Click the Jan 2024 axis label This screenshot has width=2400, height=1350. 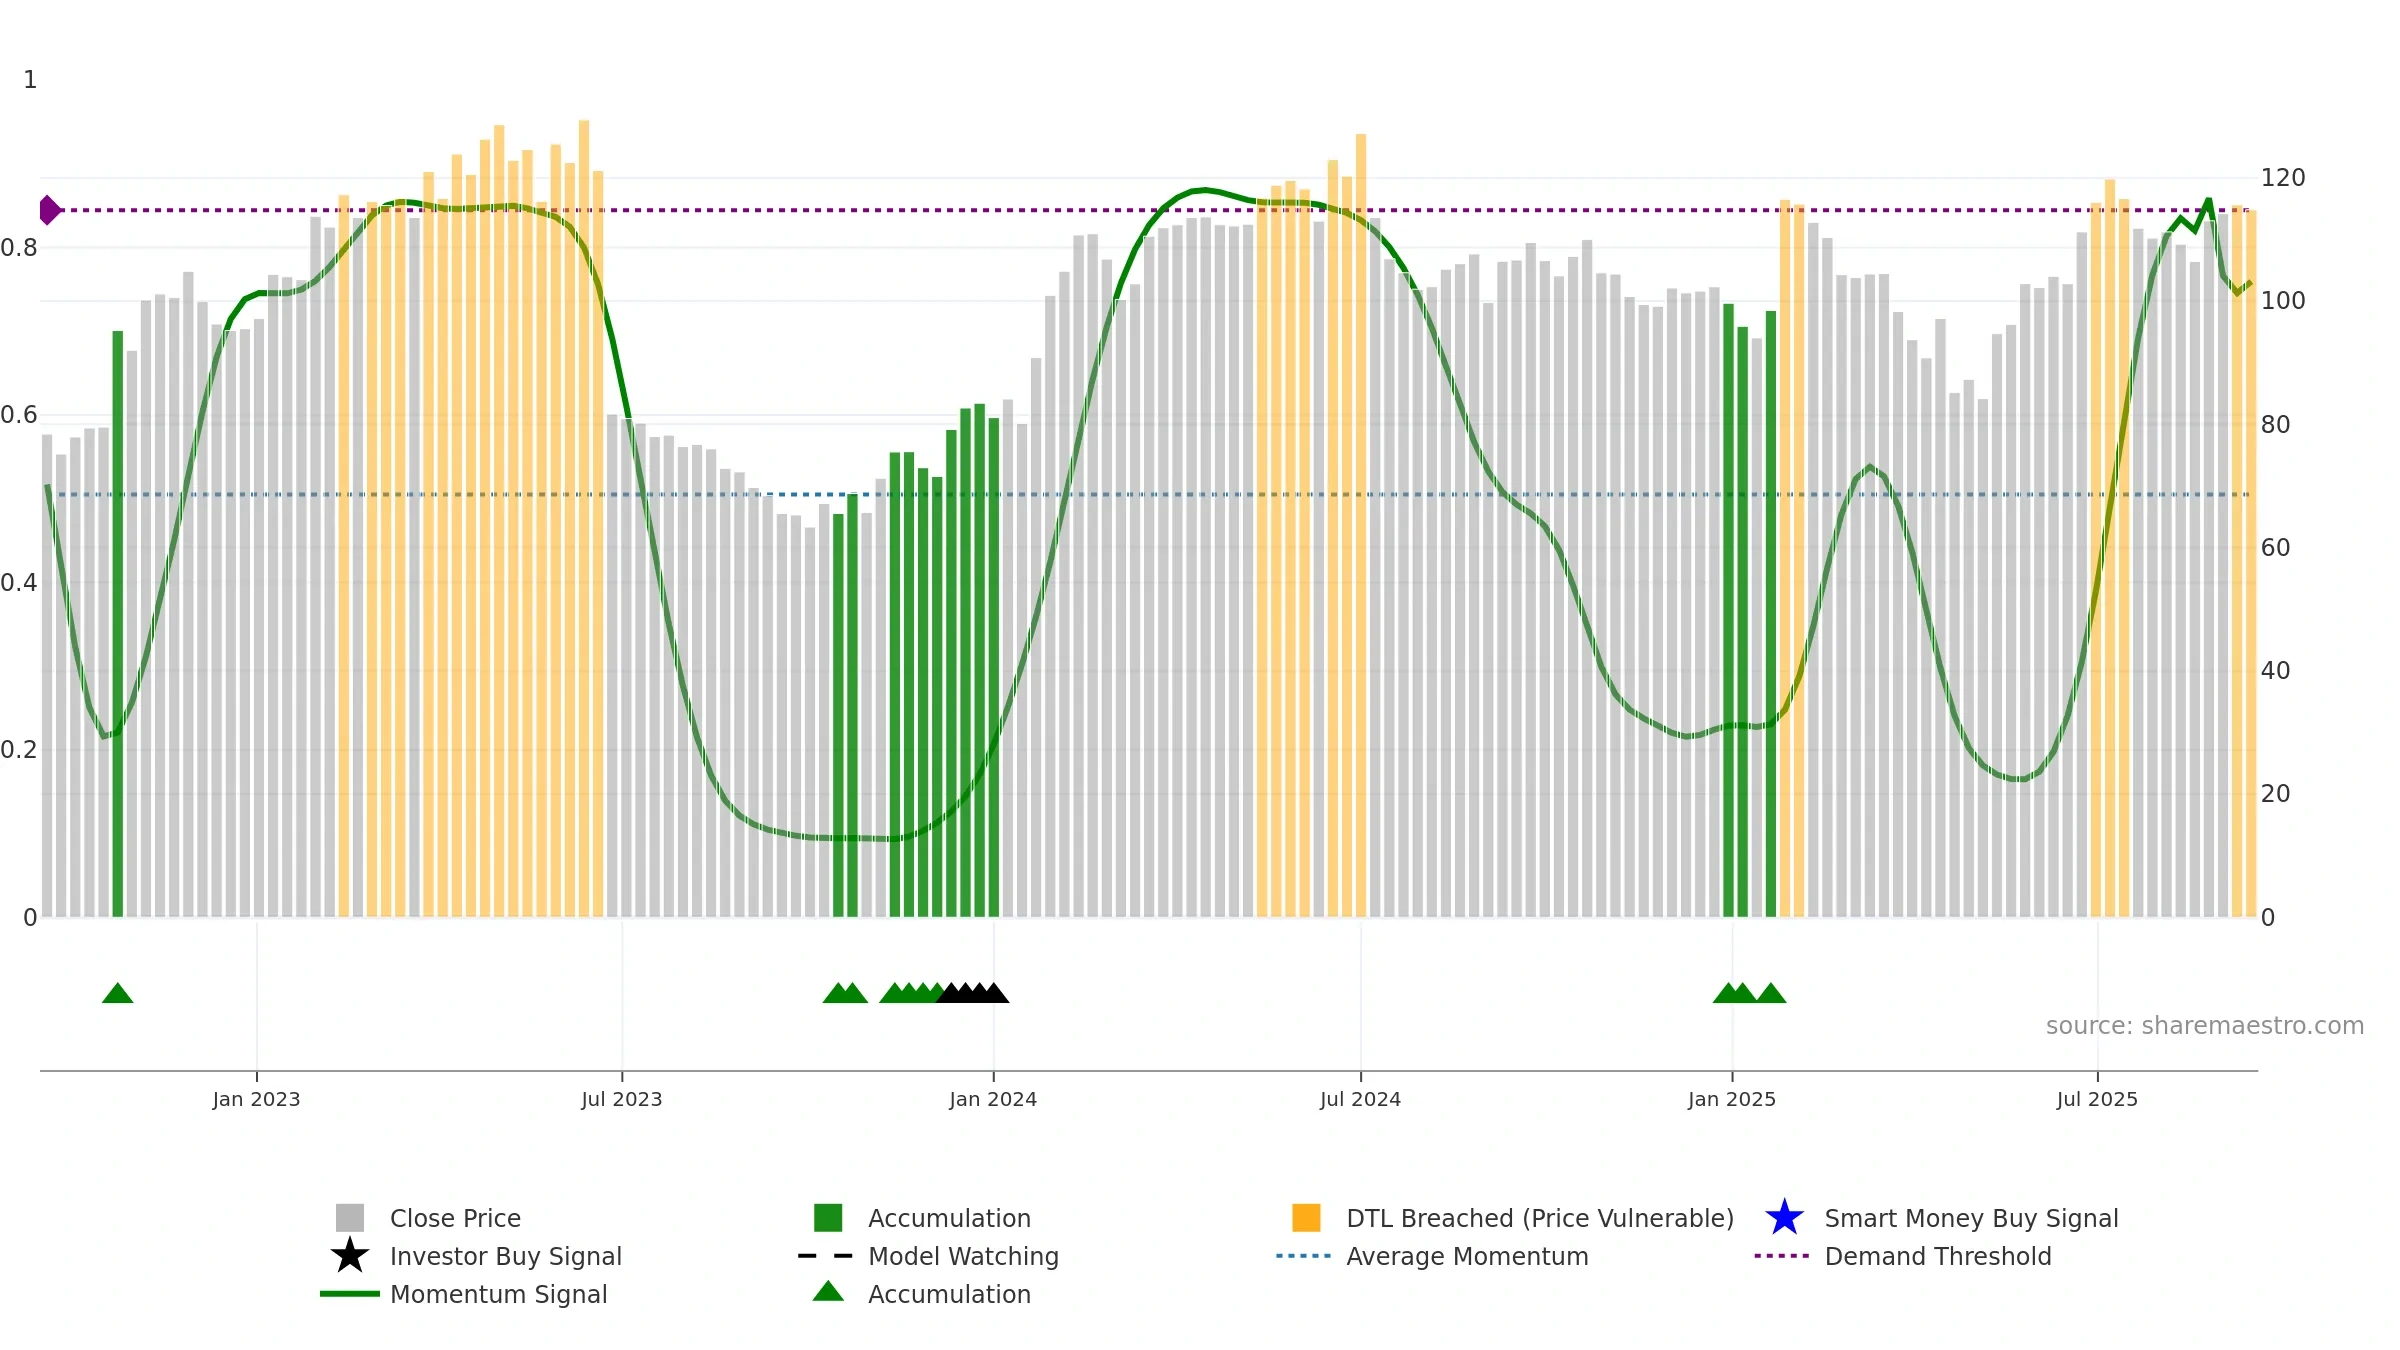point(993,1099)
